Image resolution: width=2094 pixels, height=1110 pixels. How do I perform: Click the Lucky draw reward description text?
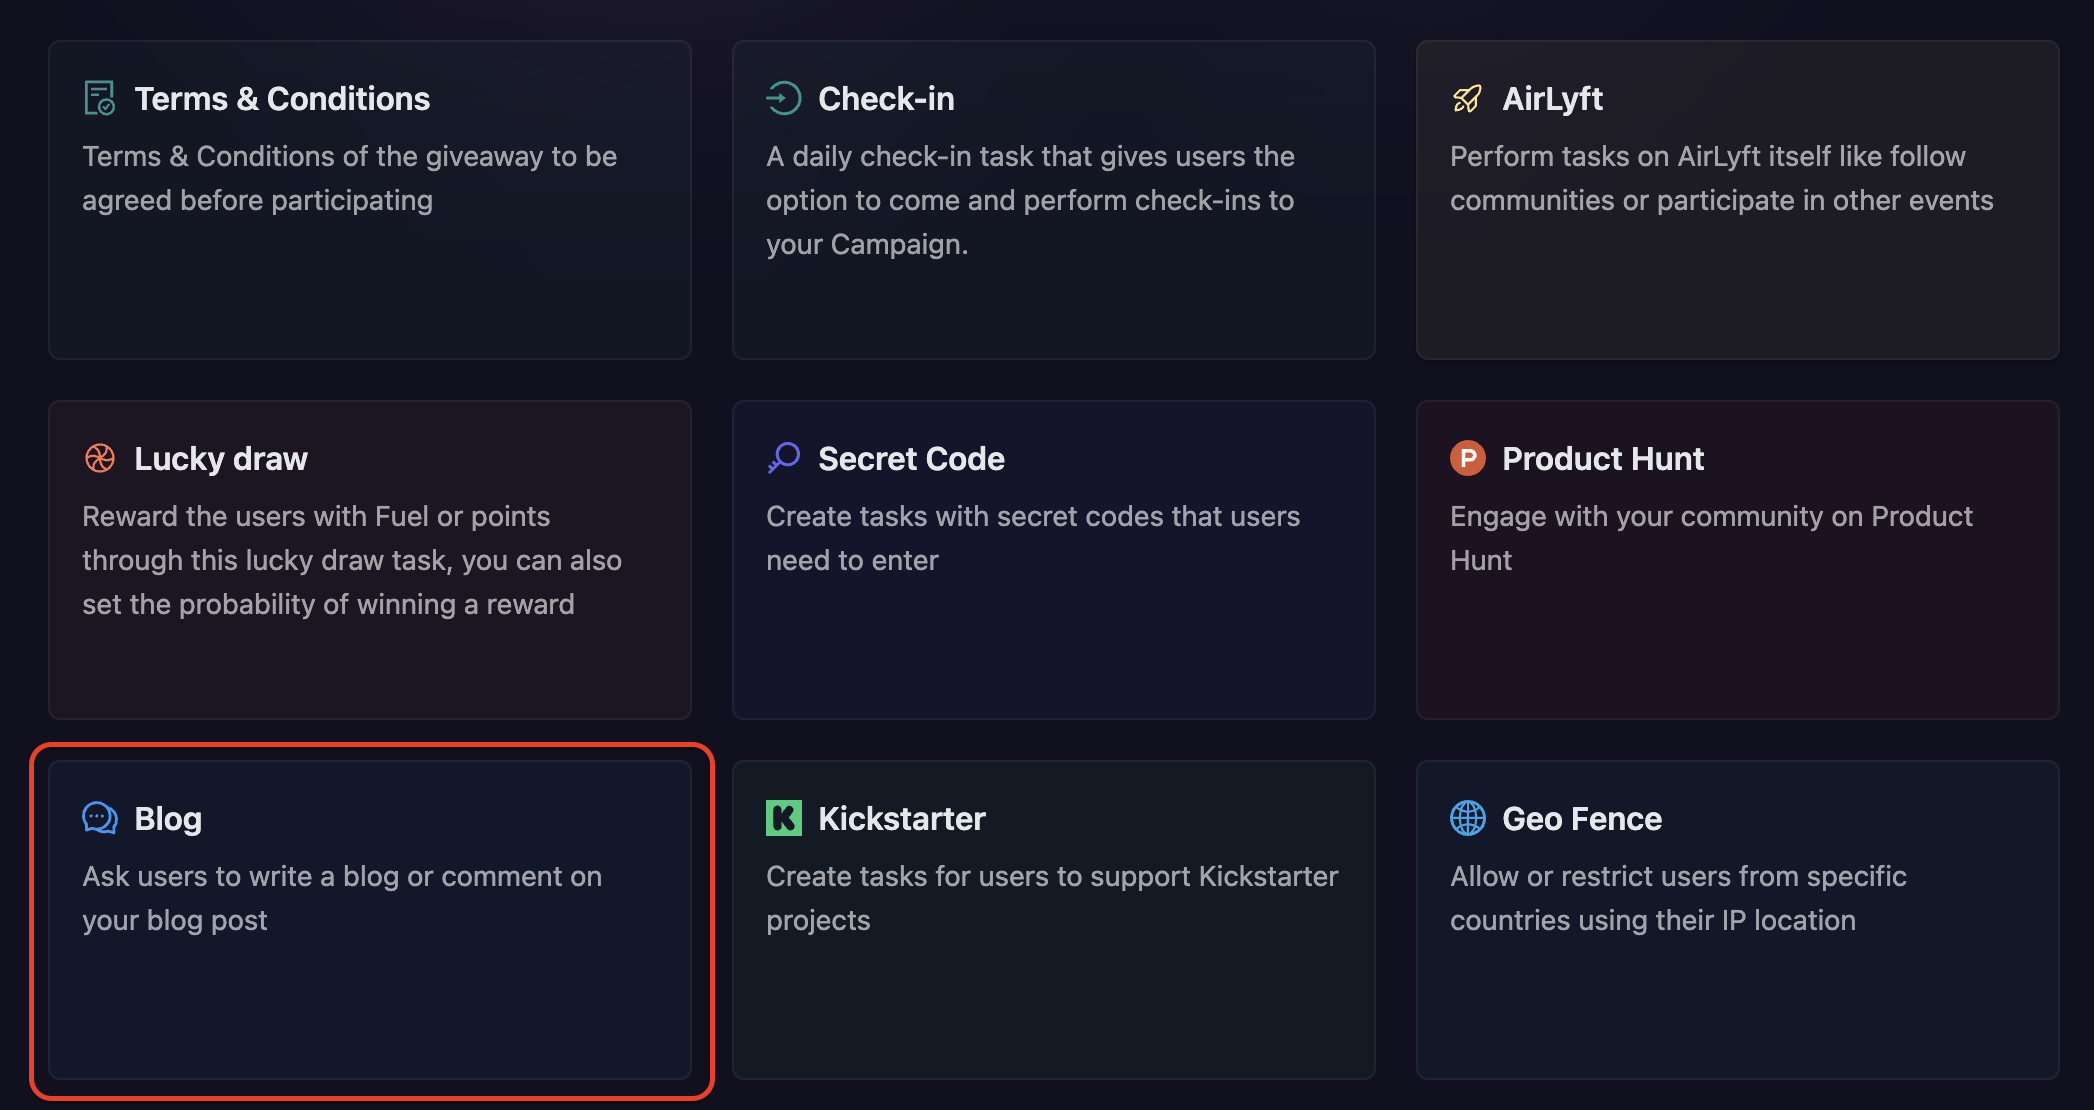tap(352, 560)
